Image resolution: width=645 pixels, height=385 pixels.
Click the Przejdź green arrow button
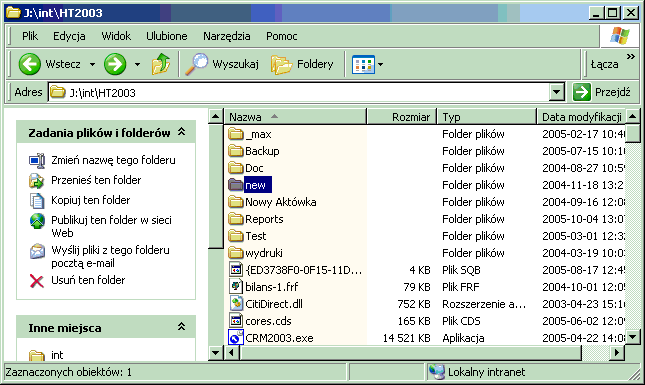click(x=582, y=92)
